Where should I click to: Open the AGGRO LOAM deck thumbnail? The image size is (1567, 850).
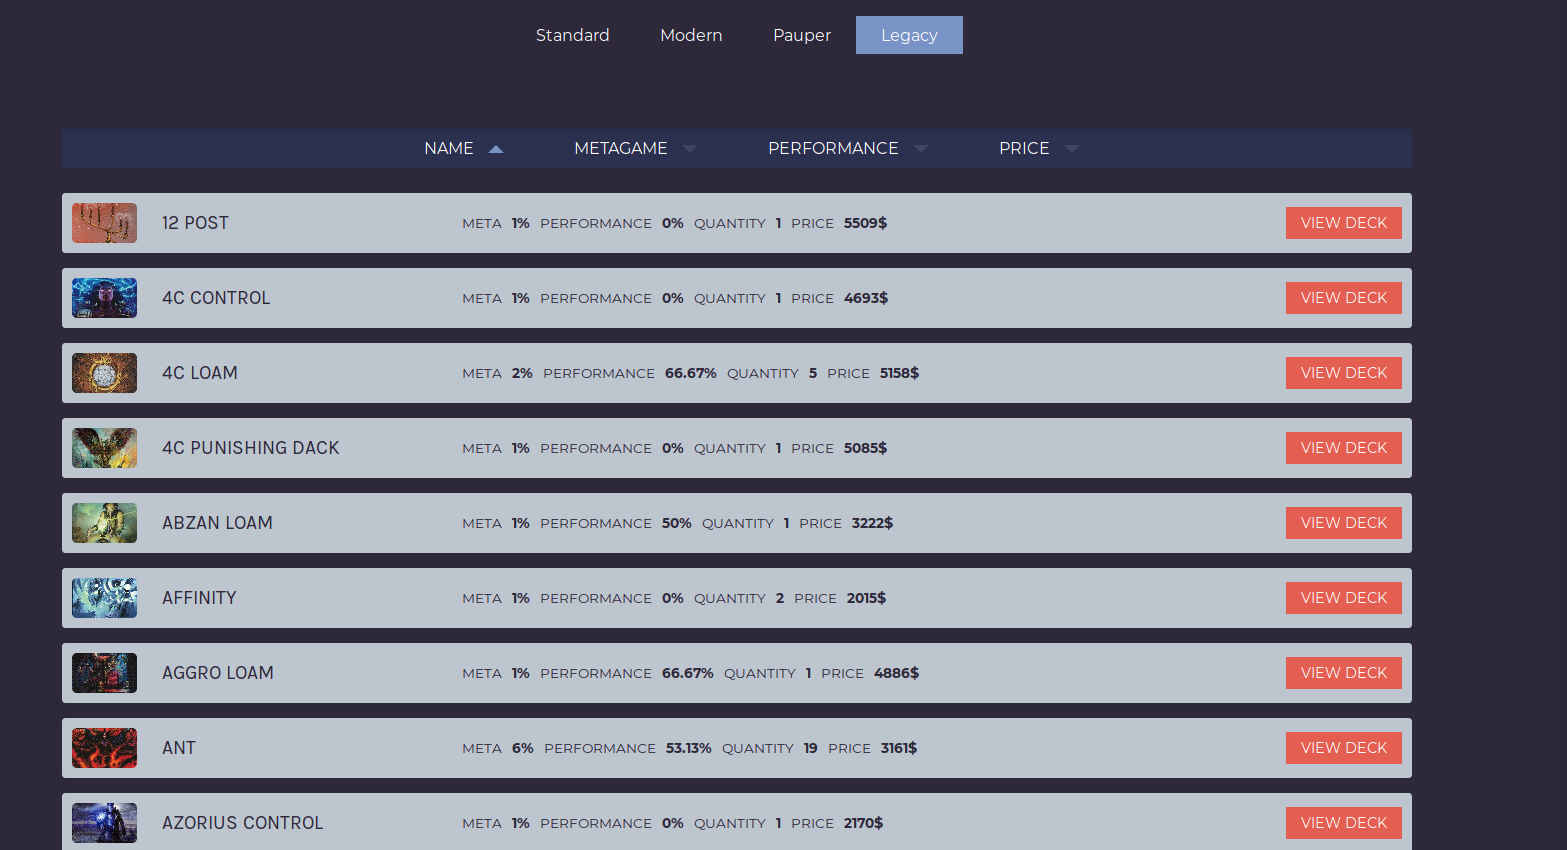coord(104,673)
